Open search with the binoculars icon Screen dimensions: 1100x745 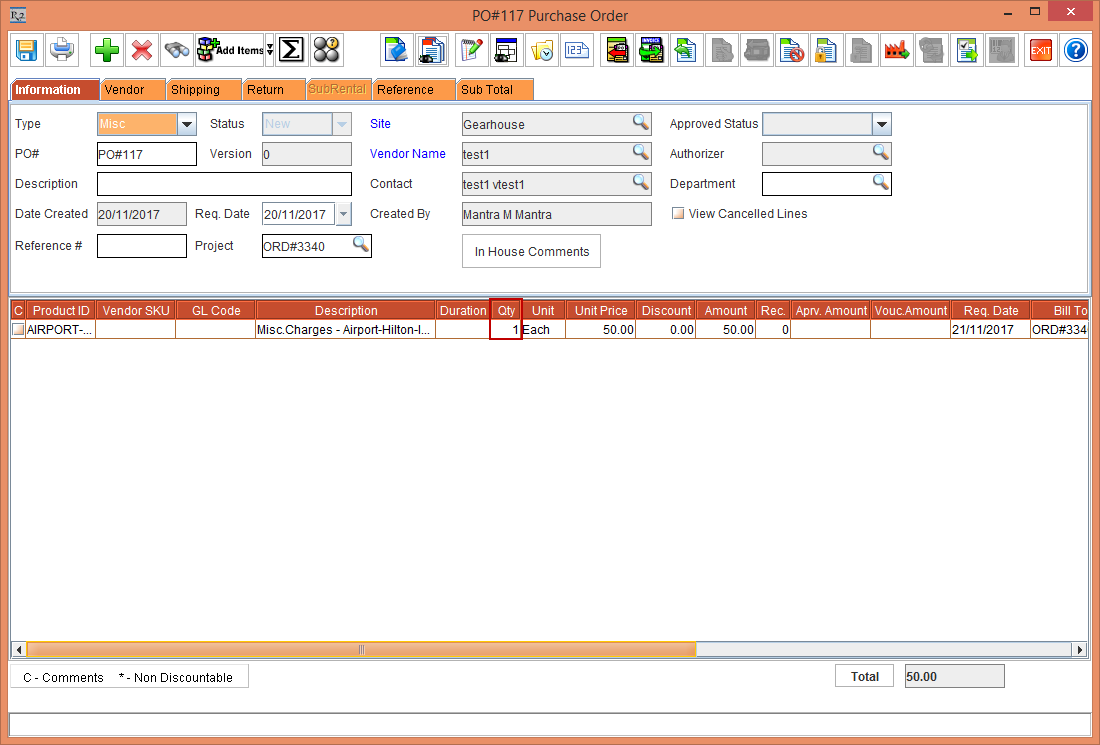[177, 49]
